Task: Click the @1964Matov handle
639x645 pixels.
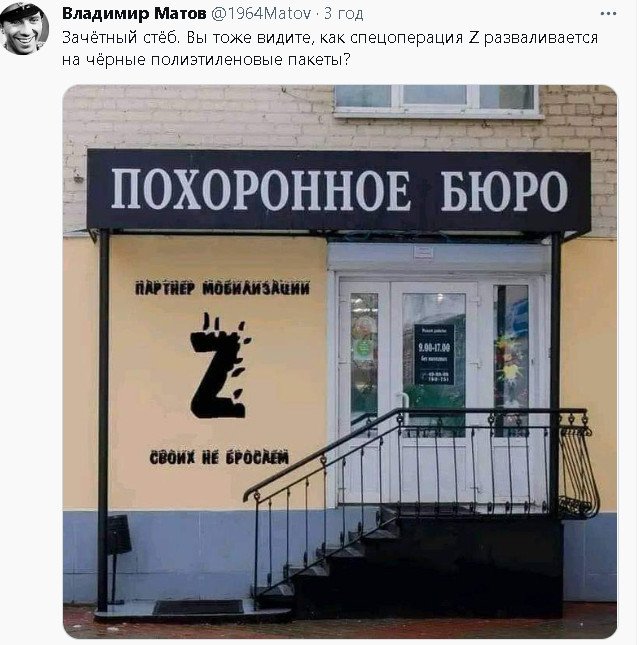Action: point(261,14)
